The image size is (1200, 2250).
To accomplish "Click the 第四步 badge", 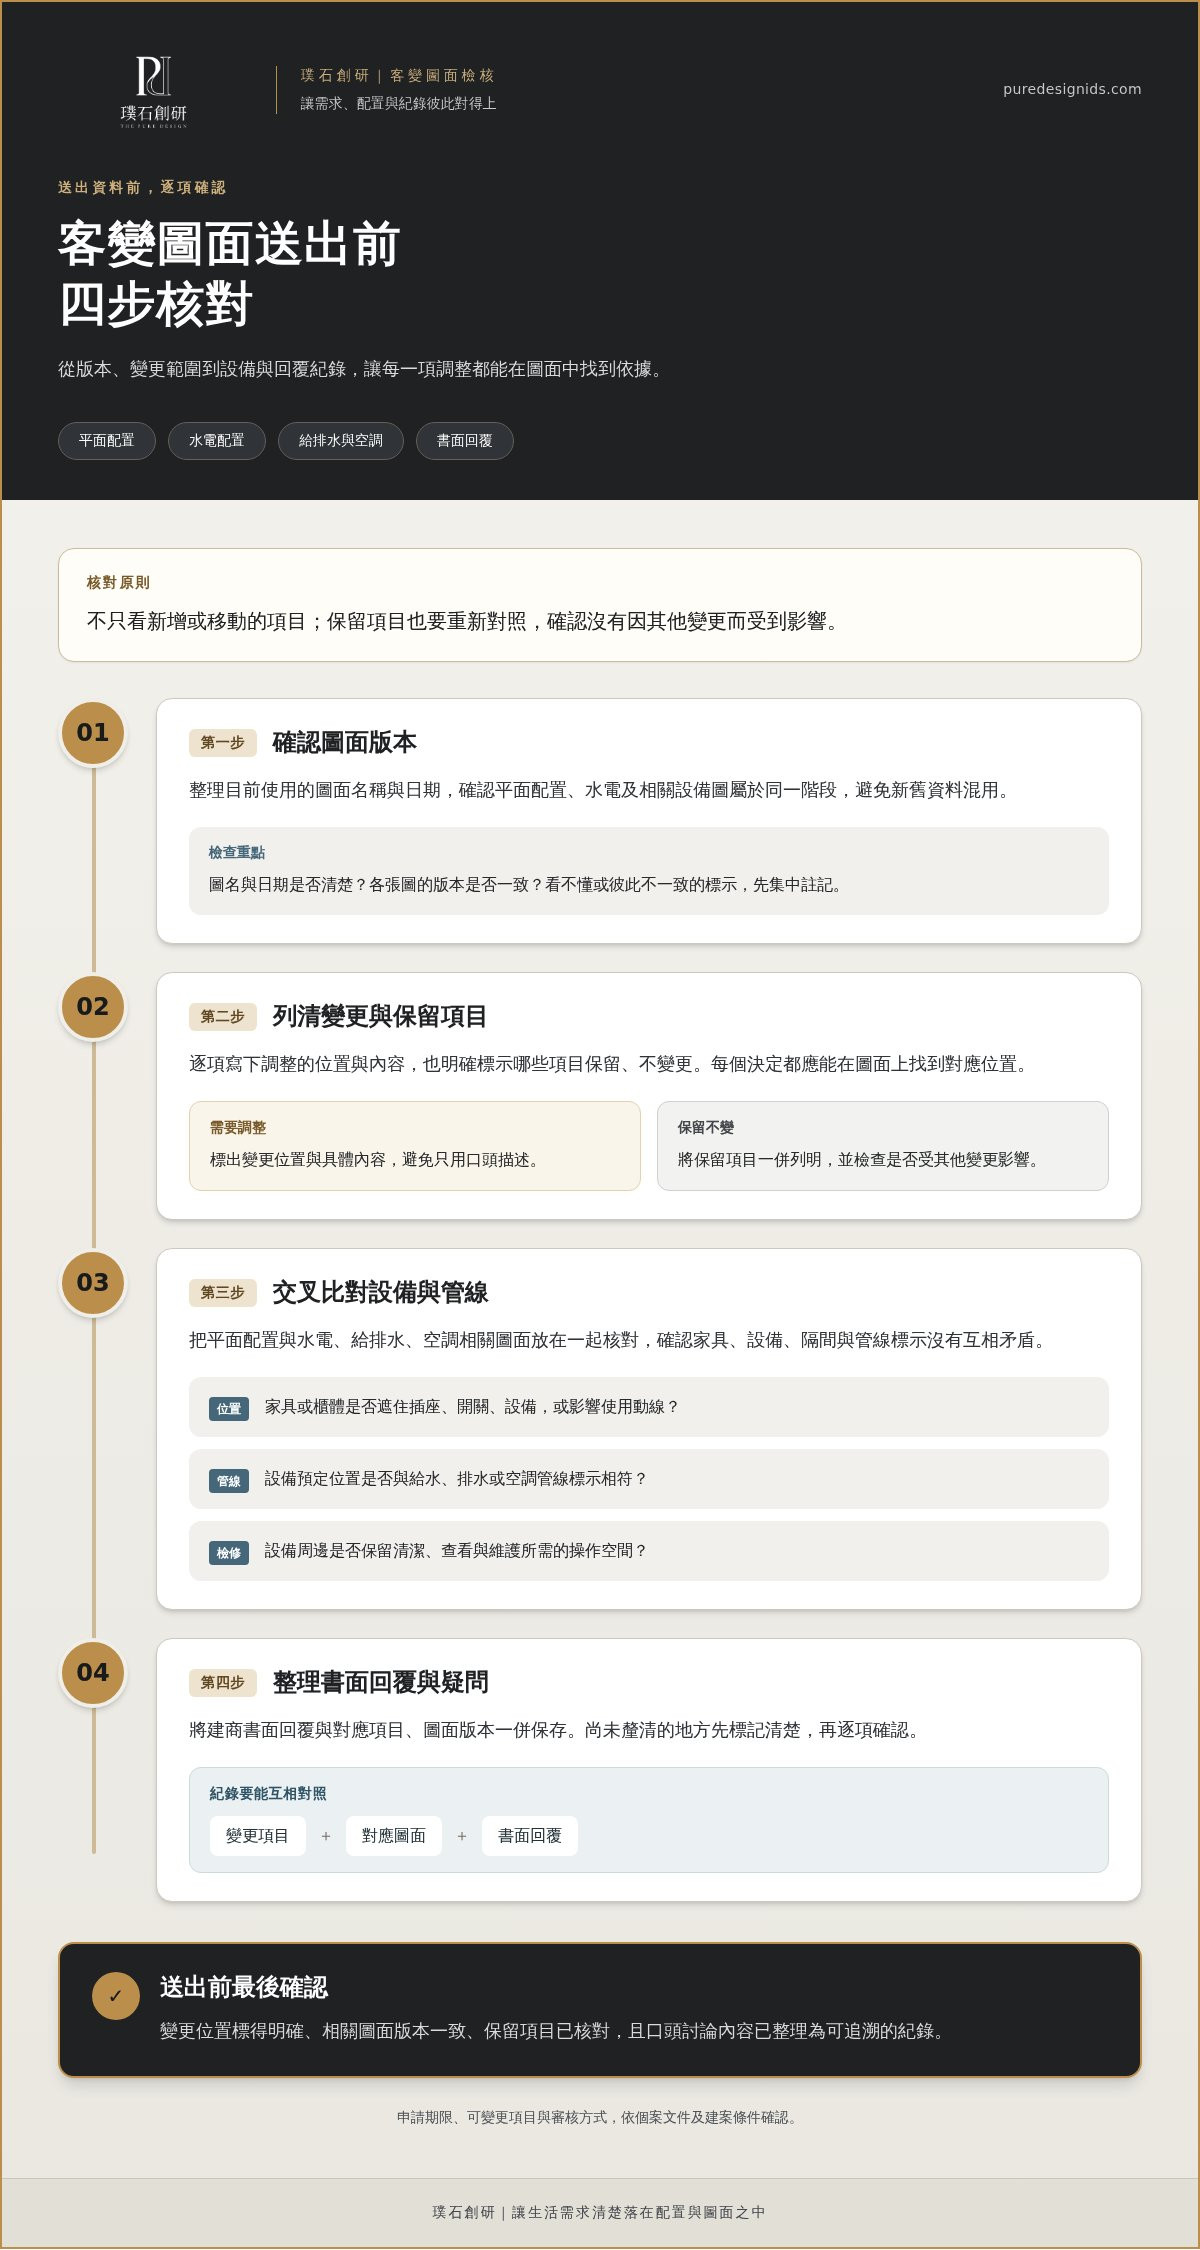I will (x=223, y=1683).
